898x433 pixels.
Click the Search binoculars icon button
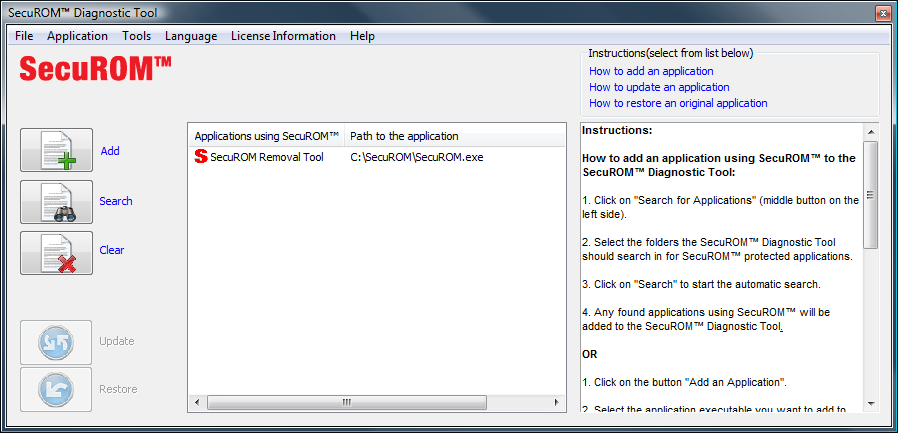click(56, 202)
